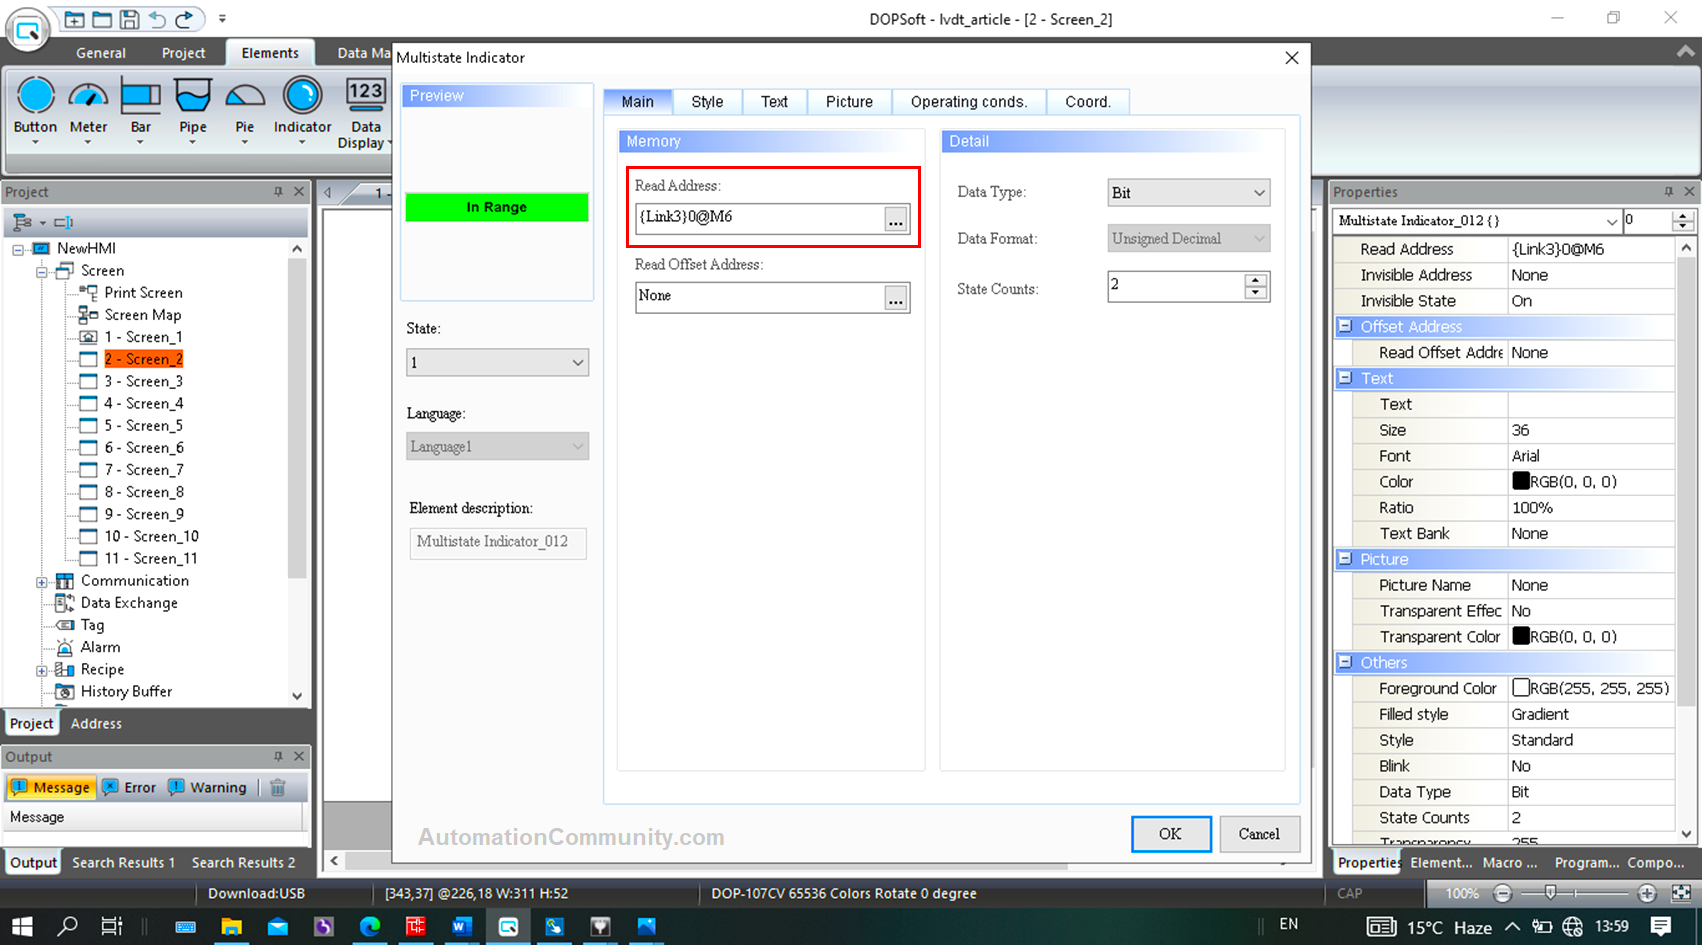Switch to the Style tab

click(707, 102)
